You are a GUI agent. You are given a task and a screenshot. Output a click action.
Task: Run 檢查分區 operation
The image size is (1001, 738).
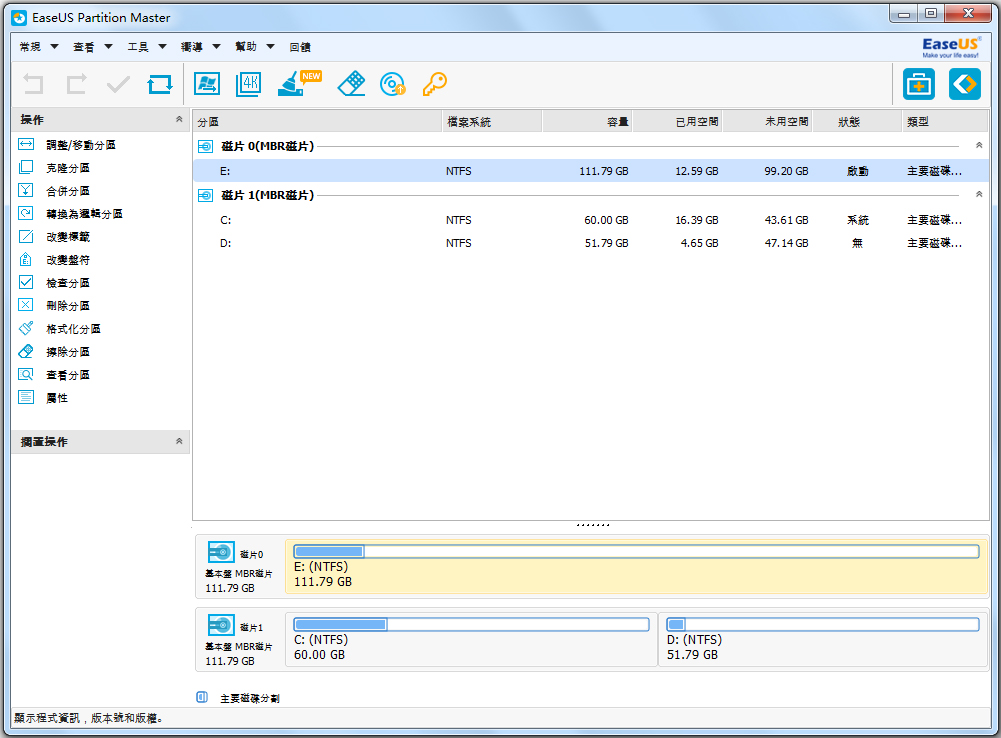pos(68,283)
